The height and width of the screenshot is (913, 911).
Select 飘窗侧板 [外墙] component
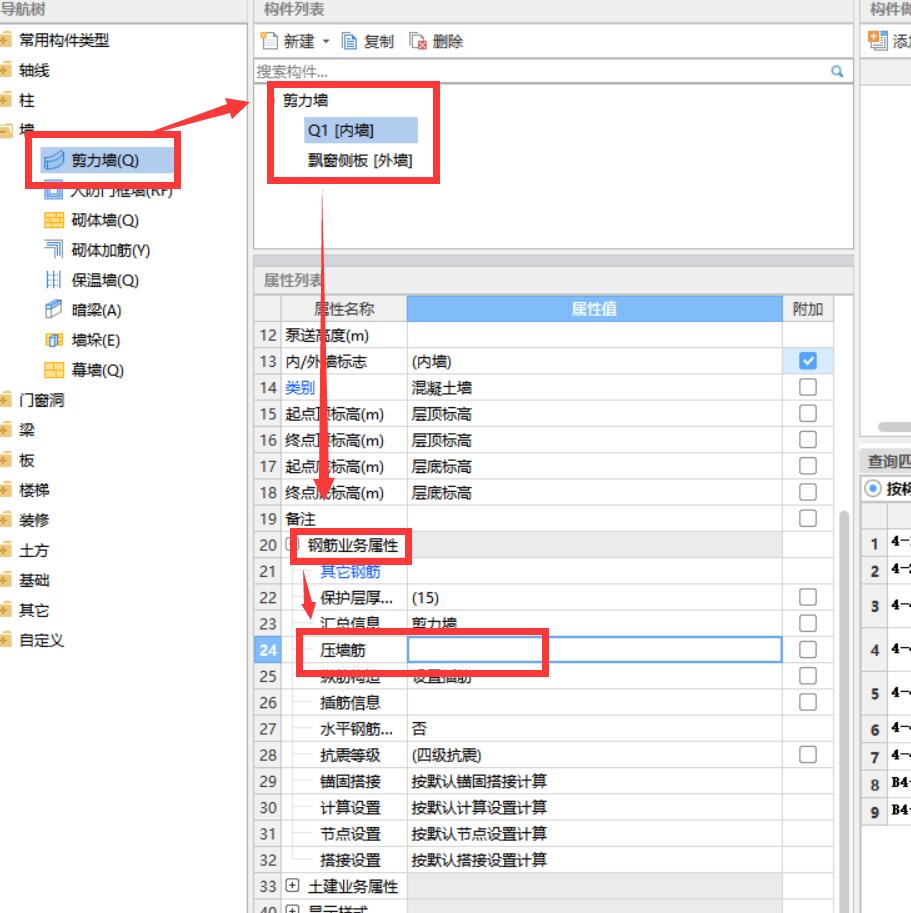(x=360, y=160)
